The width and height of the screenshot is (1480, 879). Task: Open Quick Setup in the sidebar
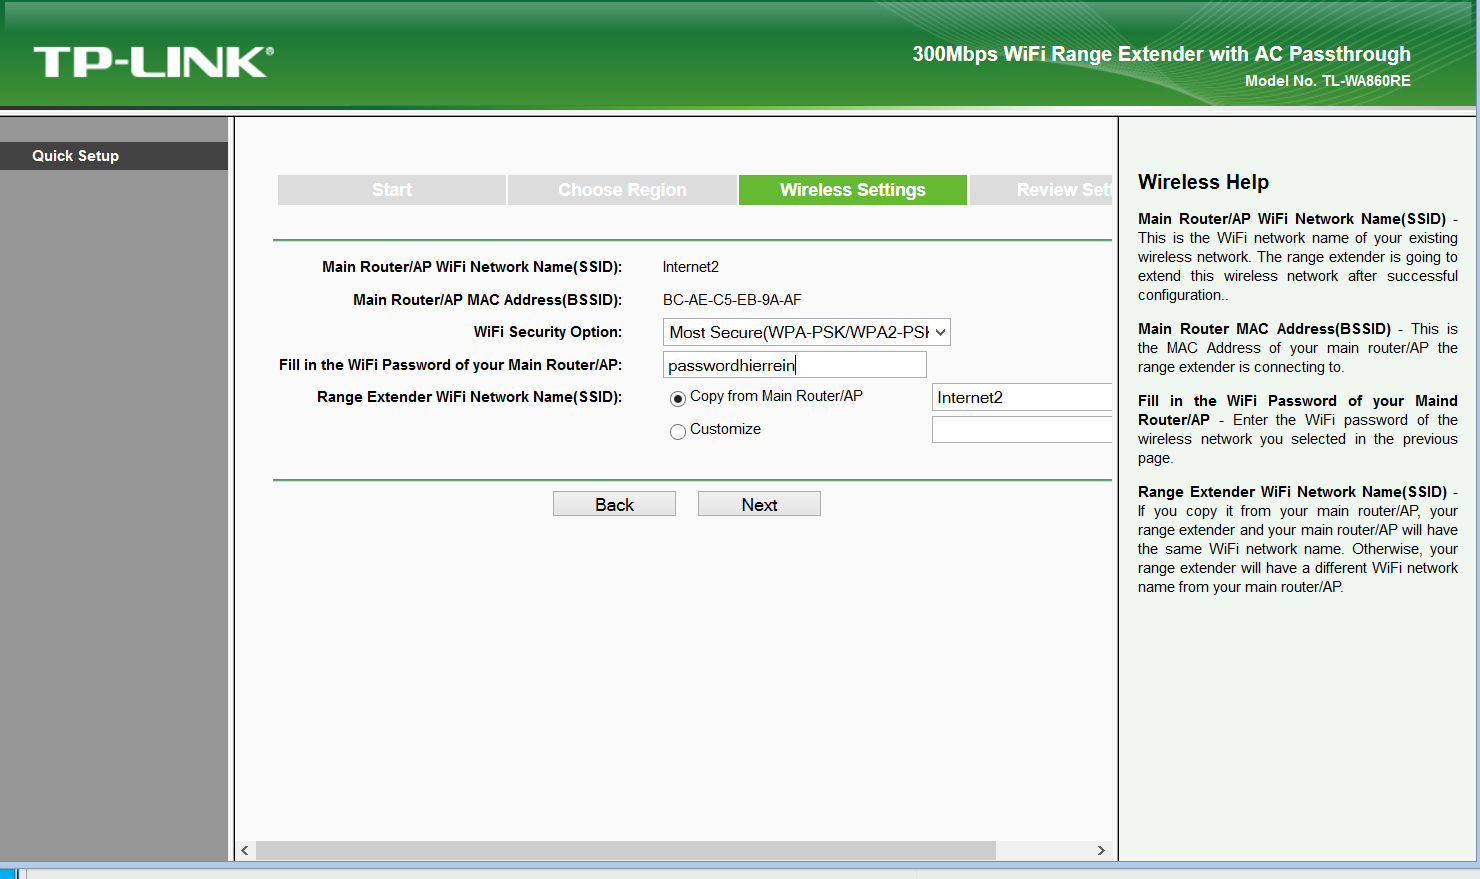(114, 156)
